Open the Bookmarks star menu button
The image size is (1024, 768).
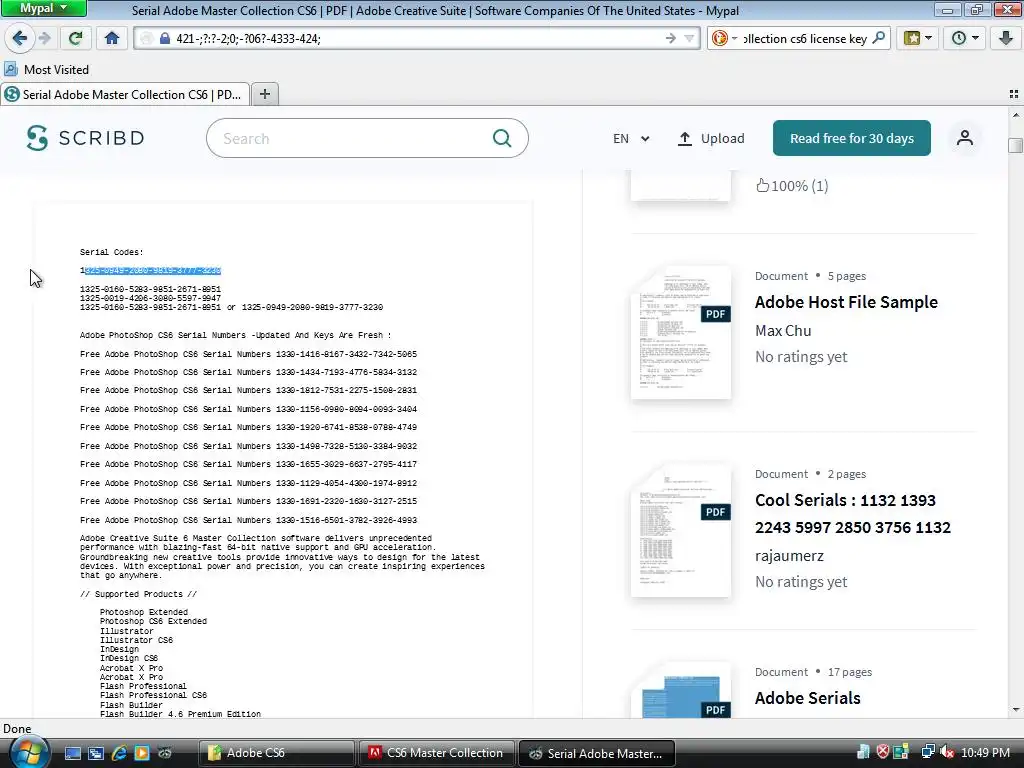918,38
